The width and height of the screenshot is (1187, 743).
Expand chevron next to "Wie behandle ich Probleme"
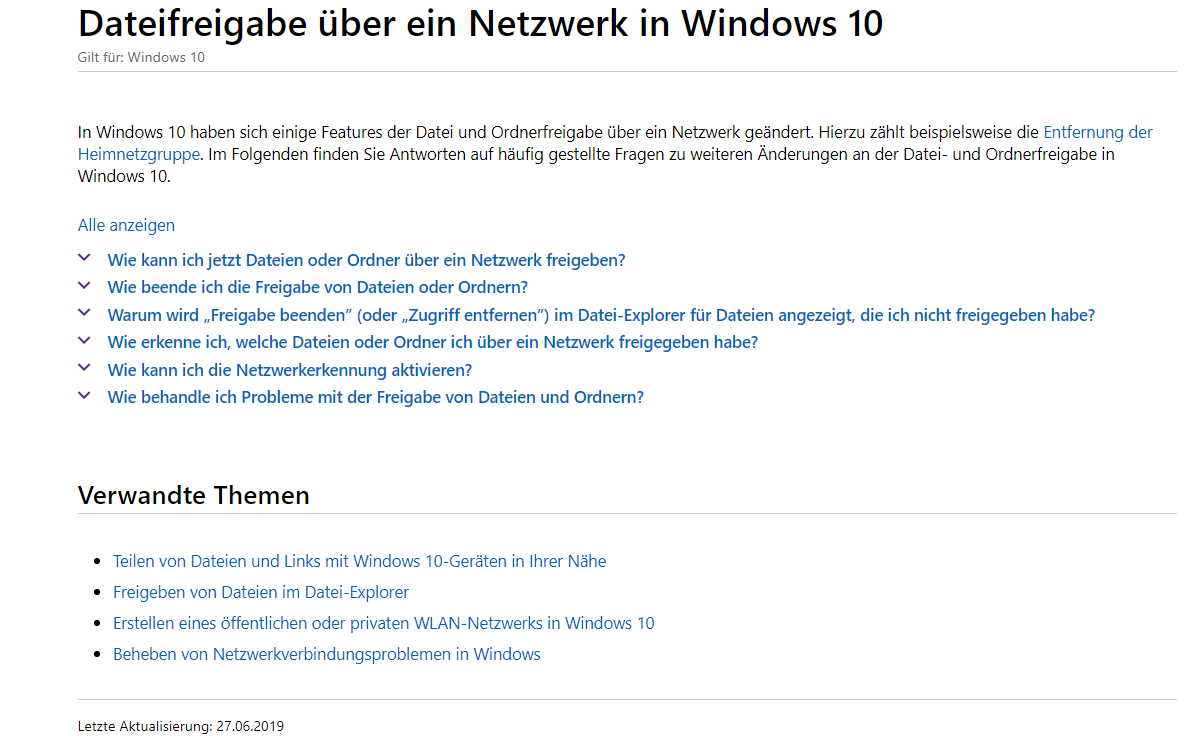click(84, 395)
